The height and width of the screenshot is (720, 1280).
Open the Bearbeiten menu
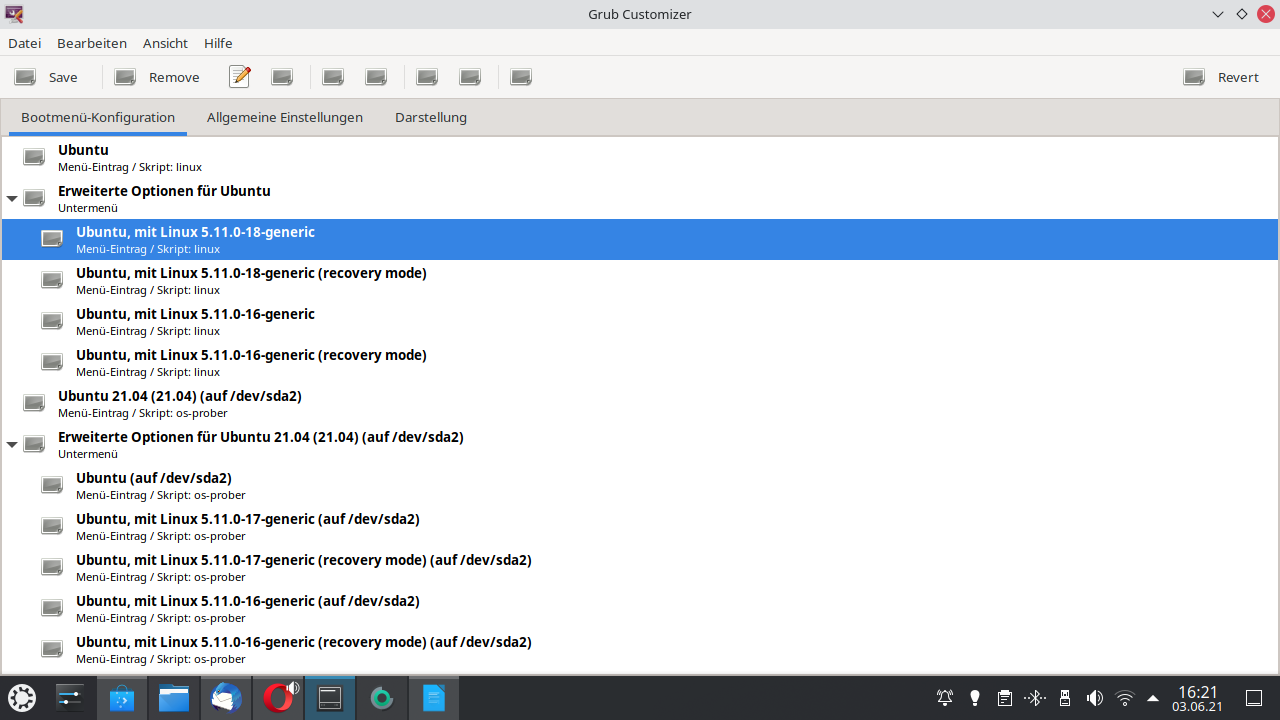[x=92, y=43]
